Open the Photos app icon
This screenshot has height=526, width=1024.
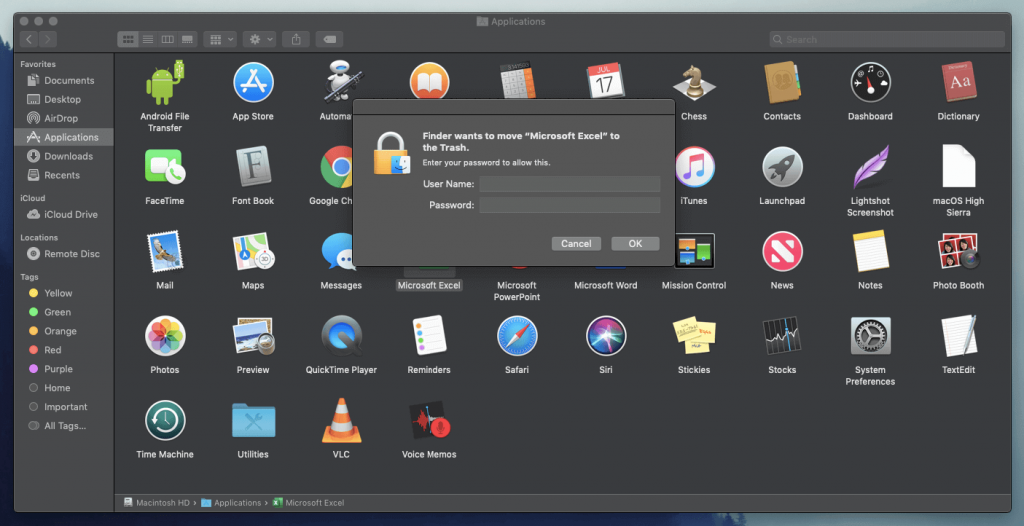click(x=165, y=336)
